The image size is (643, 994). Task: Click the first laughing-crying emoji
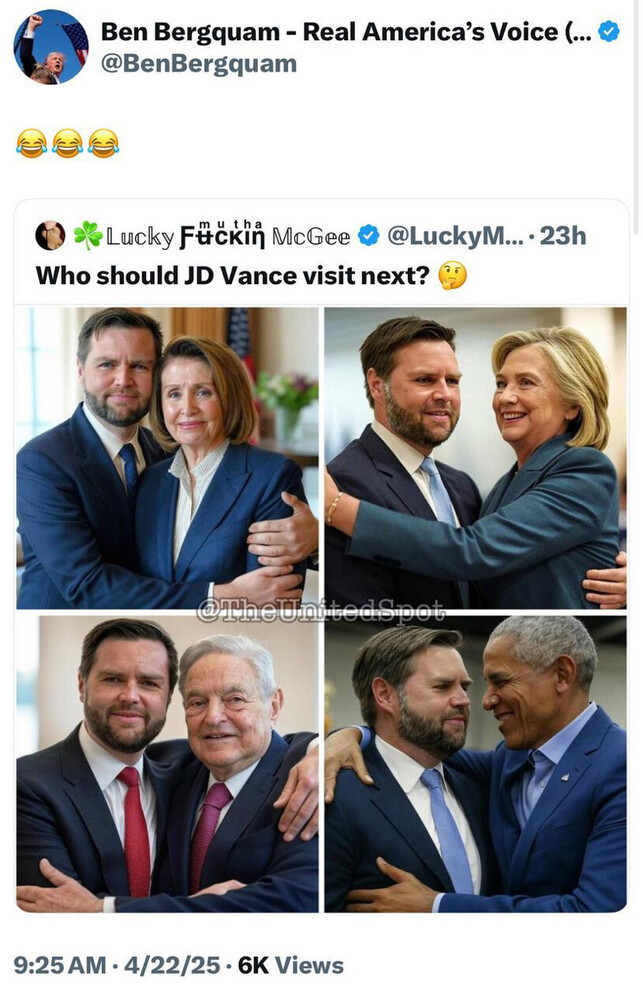click(x=31, y=144)
